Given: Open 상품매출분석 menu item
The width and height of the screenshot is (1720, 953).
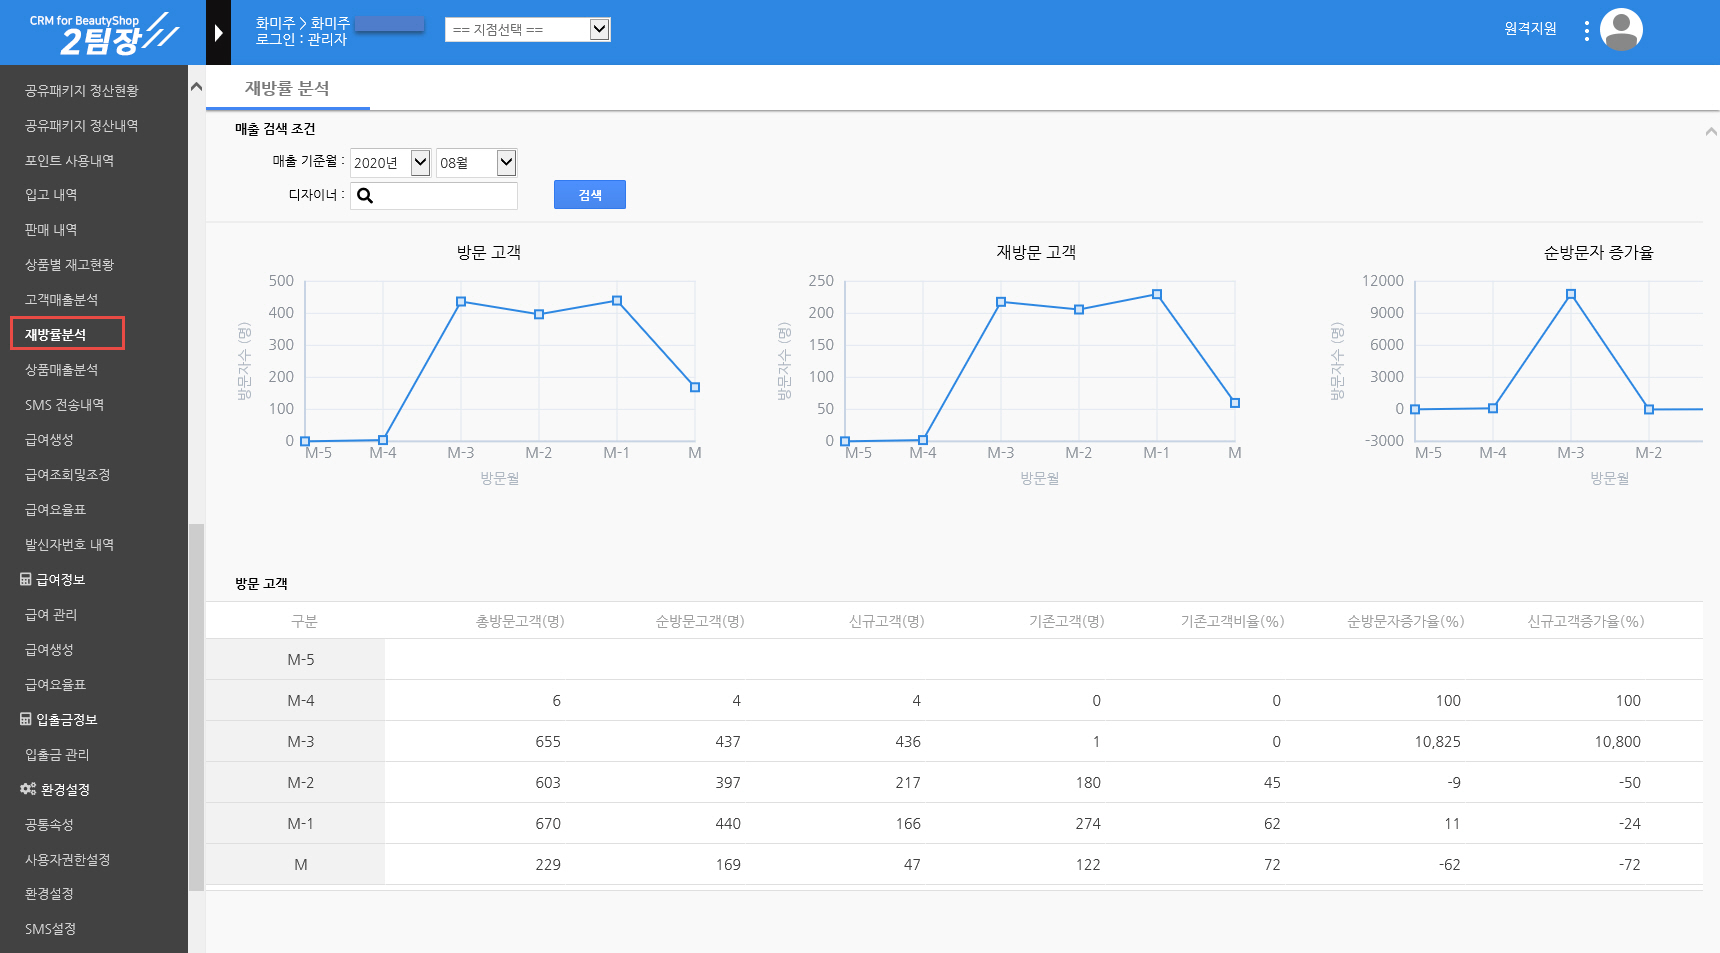Looking at the screenshot, I should [61, 370].
